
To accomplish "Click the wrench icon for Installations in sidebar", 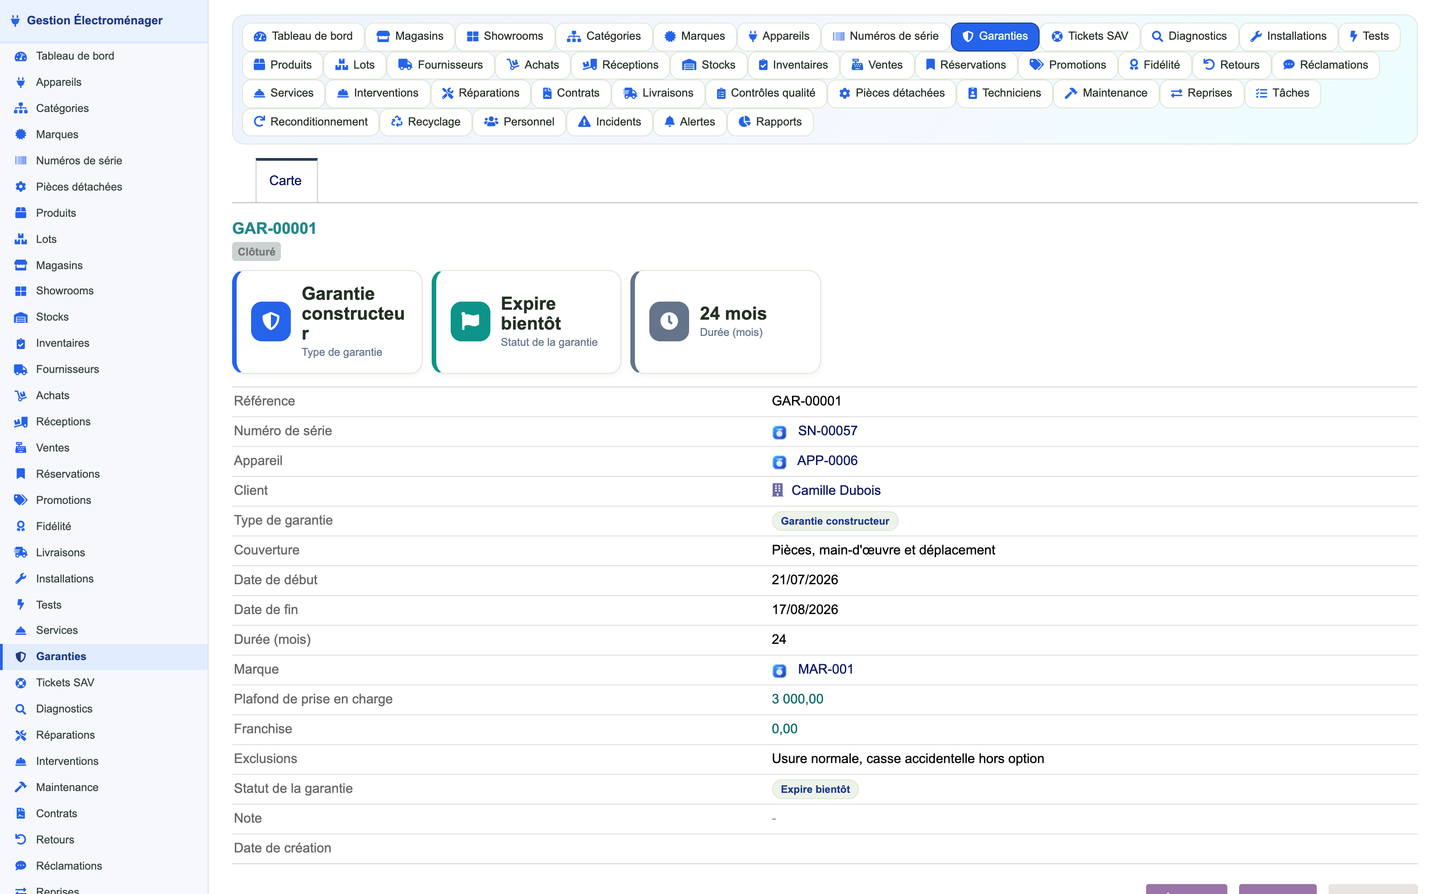I will [x=20, y=579].
